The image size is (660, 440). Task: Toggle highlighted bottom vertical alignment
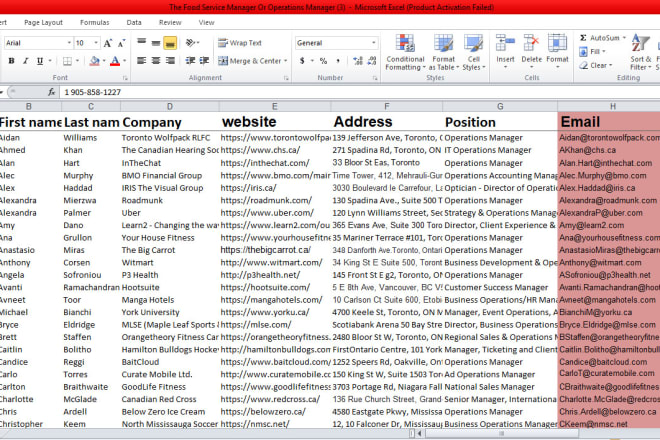170,43
